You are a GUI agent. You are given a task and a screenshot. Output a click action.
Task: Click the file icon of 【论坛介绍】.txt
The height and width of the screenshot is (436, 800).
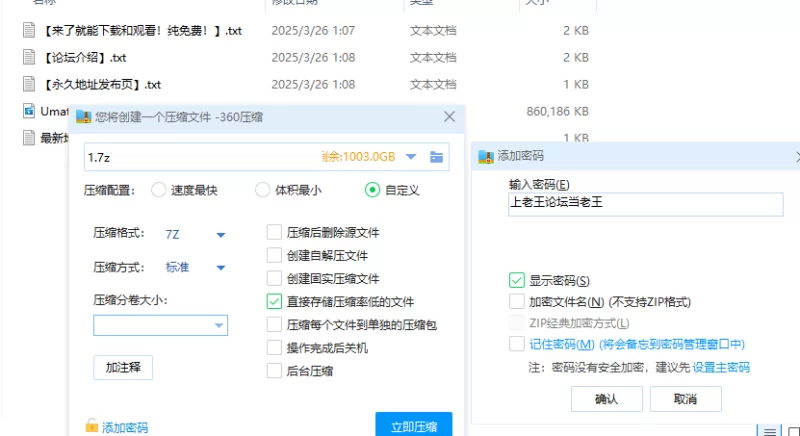click(29, 57)
